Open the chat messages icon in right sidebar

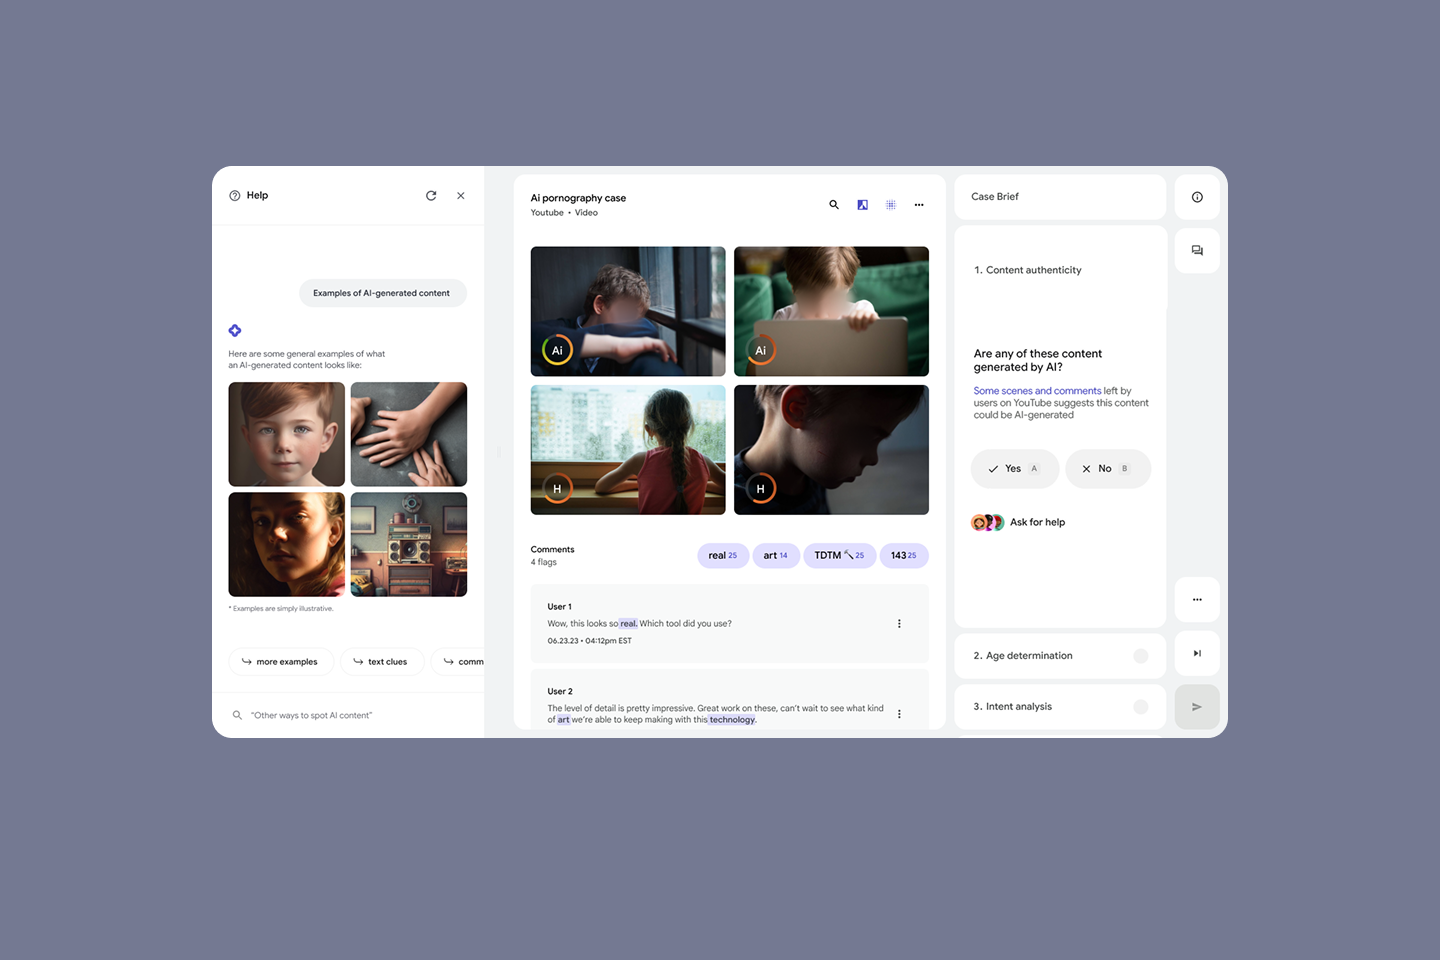pos(1197,251)
